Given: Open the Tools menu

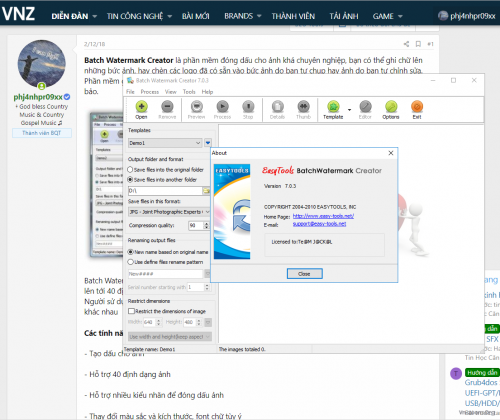Looking at the screenshot, I should pyautogui.click(x=189, y=92).
